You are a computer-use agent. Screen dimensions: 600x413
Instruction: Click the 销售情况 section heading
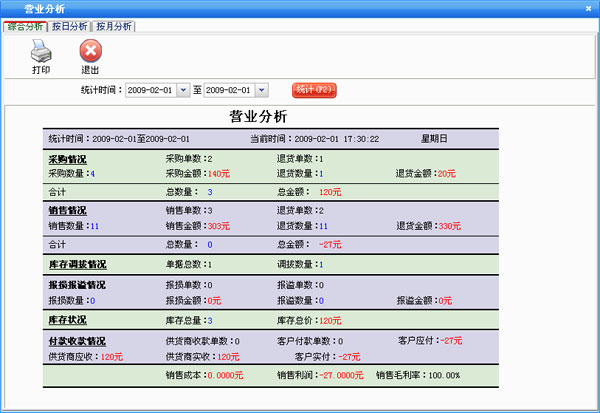pos(67,211)
